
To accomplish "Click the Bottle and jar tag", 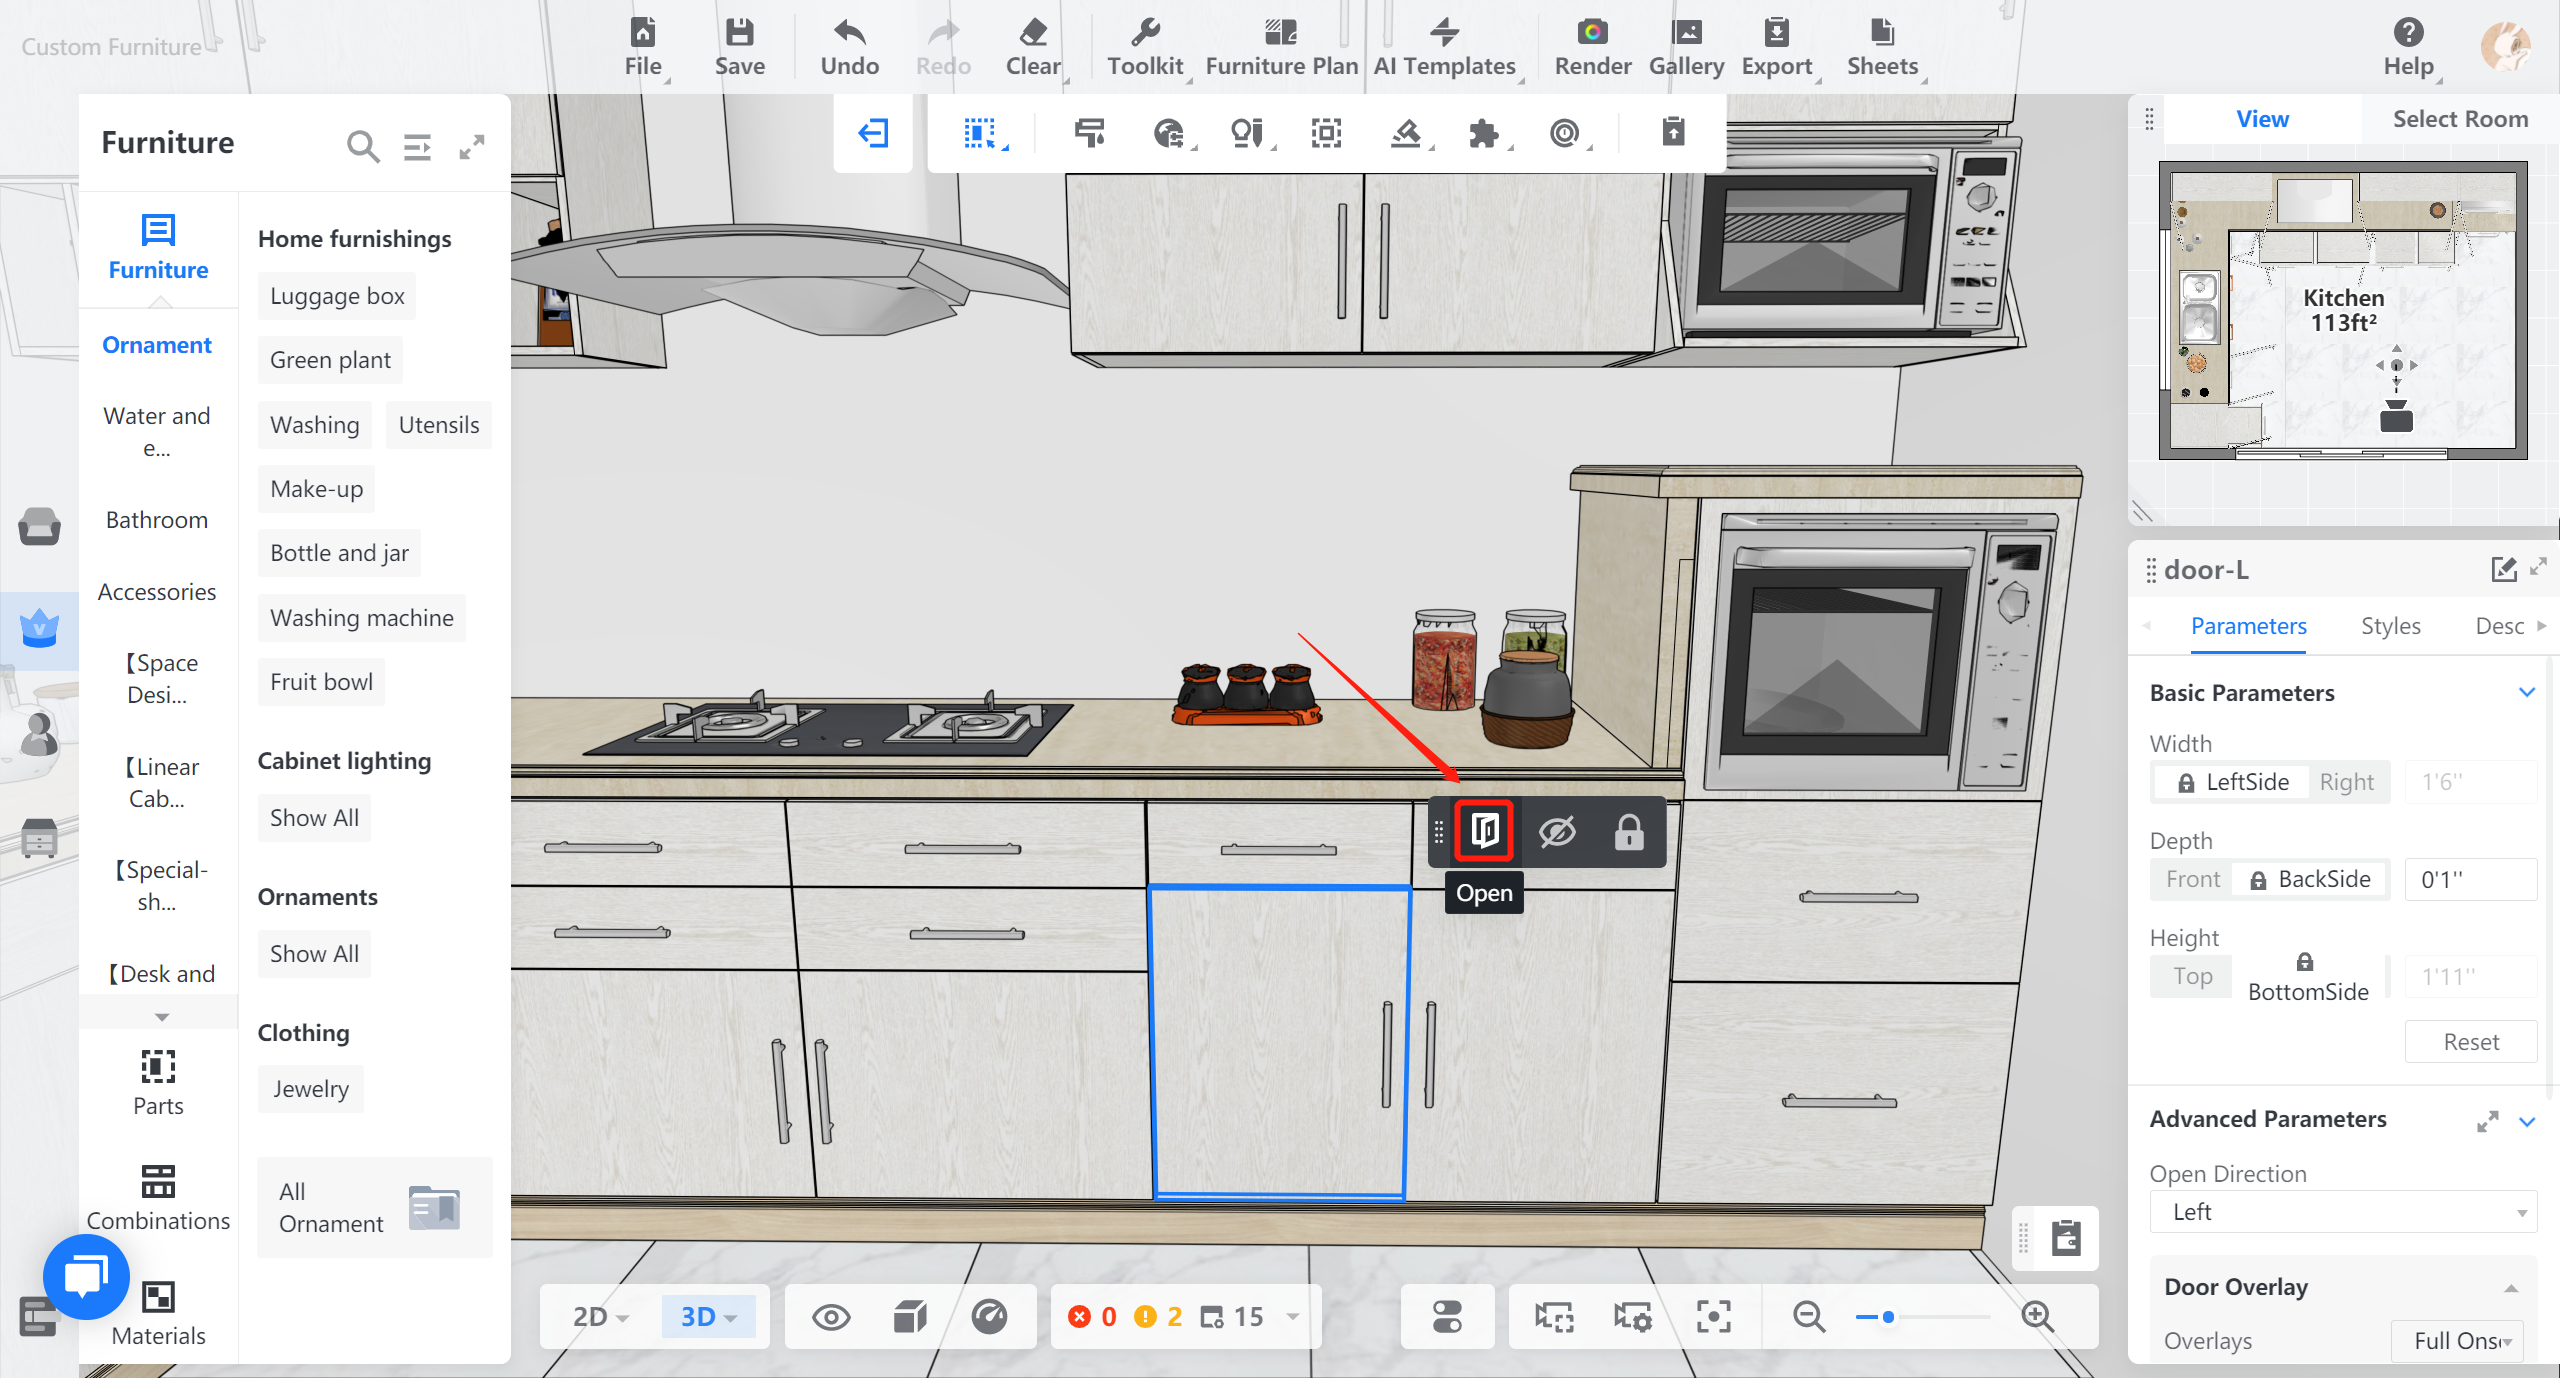I will click(339, 553).
